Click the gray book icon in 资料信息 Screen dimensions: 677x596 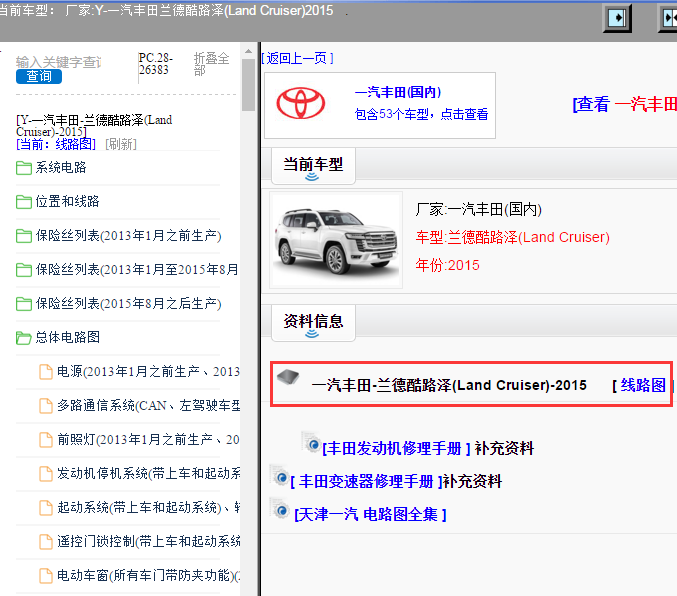point(288,377)
